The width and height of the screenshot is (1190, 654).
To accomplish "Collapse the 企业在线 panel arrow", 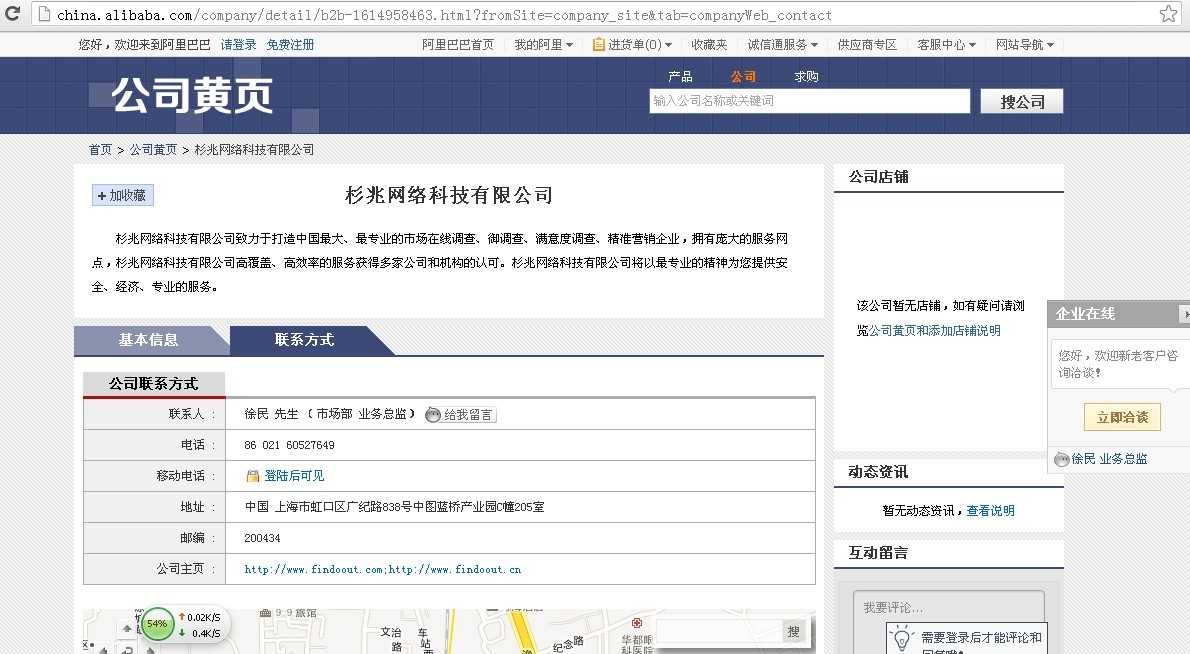I will (x=1185, y=313).
